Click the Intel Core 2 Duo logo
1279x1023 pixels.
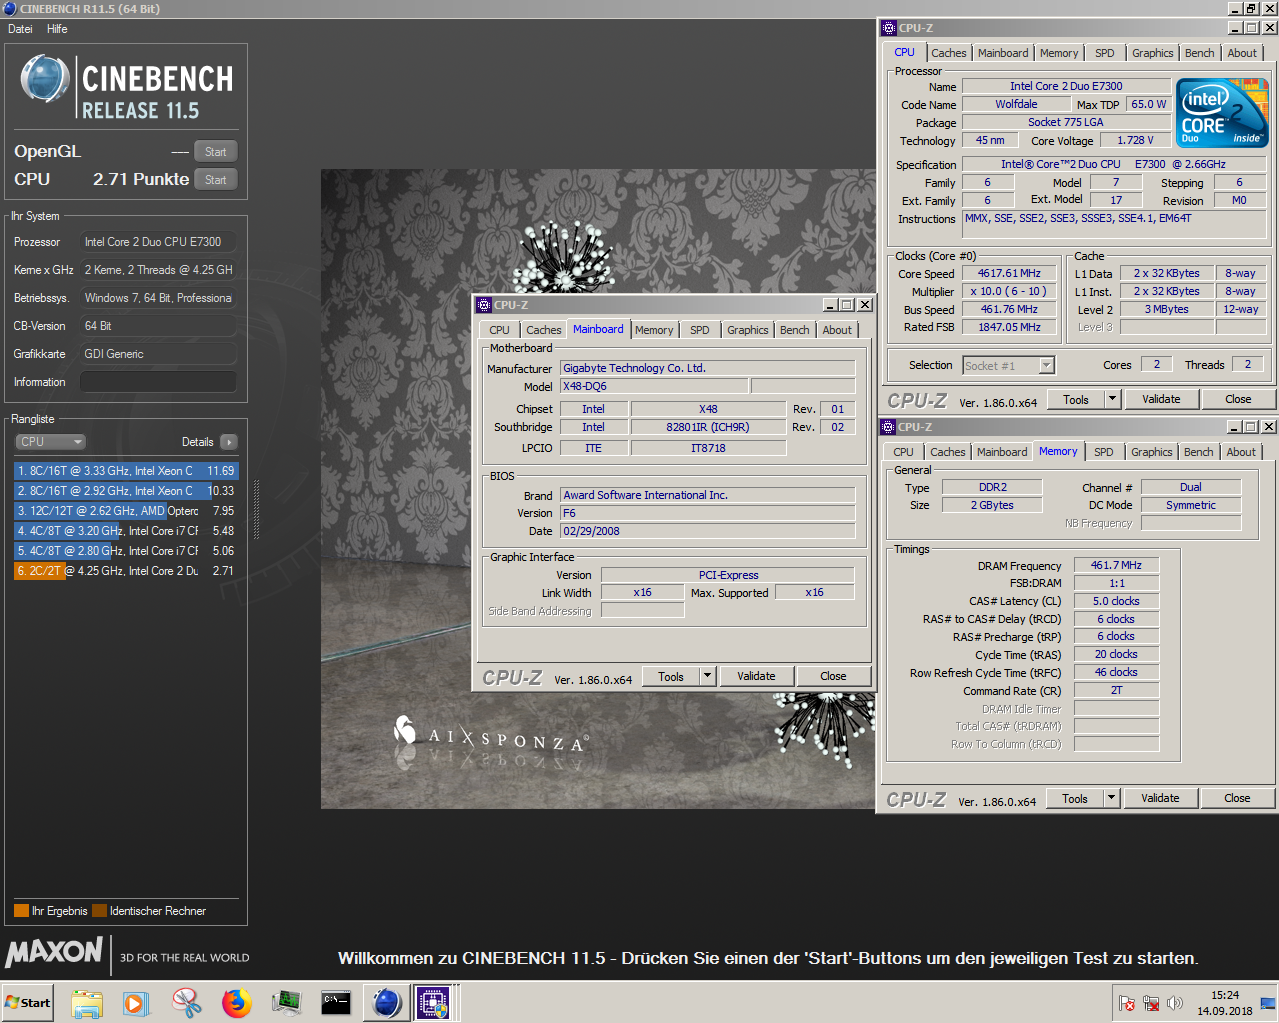coord(1223,113)
